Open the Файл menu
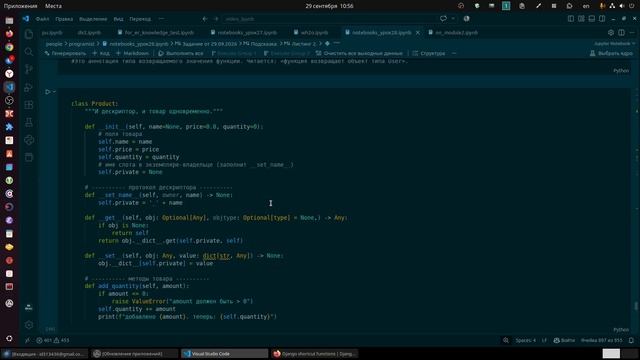The image size is (640, 360). (x=42, y=19)
